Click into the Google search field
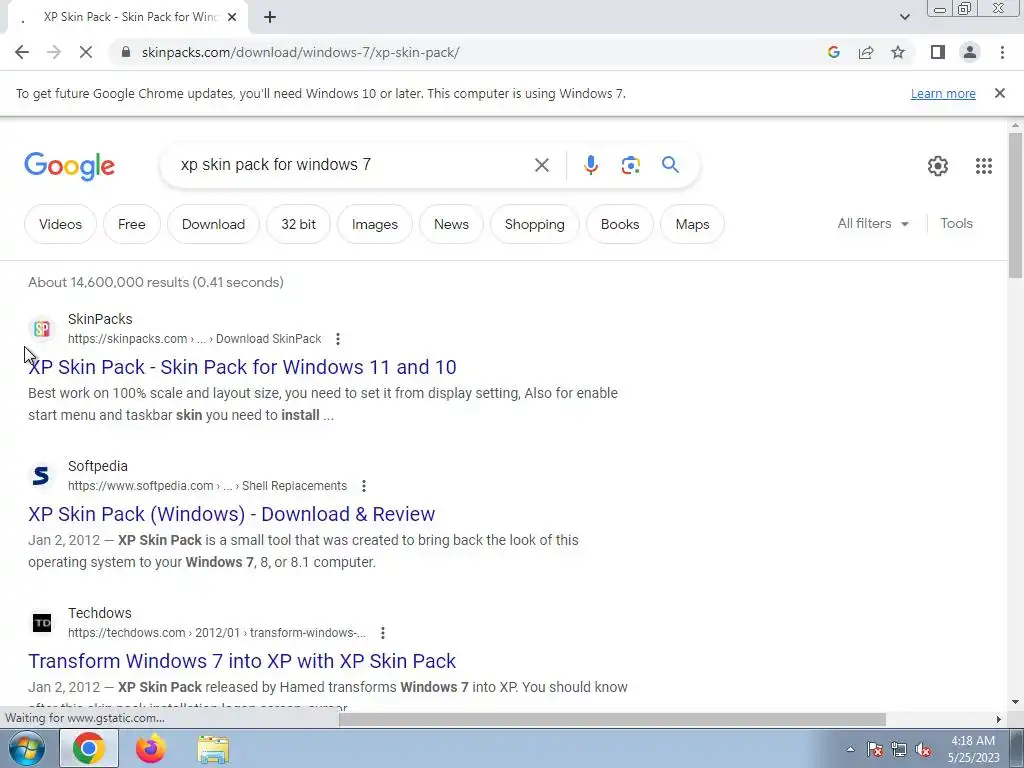 353,165
